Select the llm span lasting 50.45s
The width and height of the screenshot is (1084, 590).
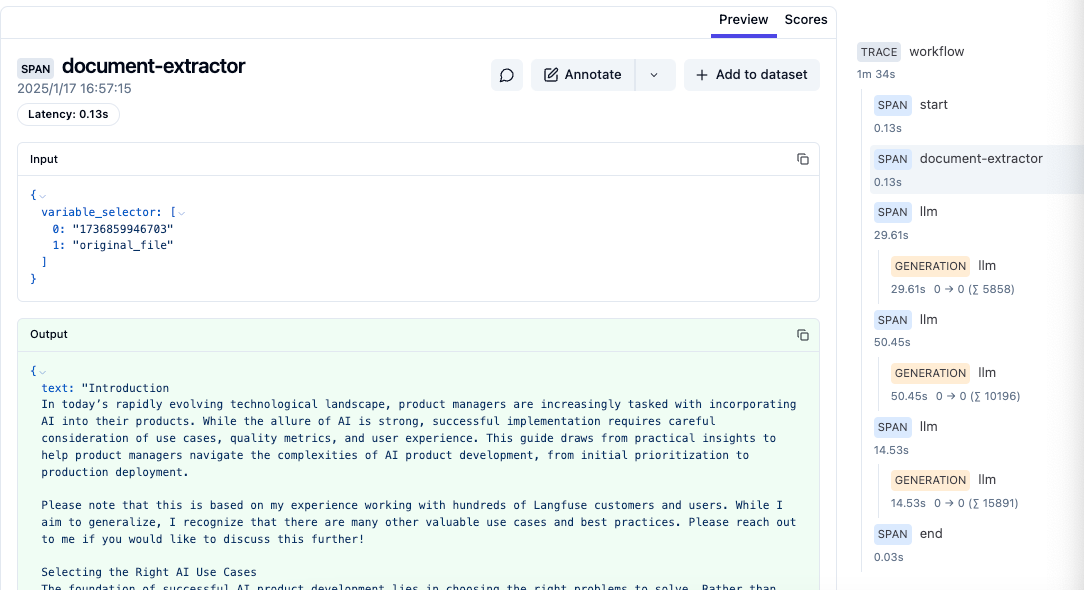click(x=928, y=320)
